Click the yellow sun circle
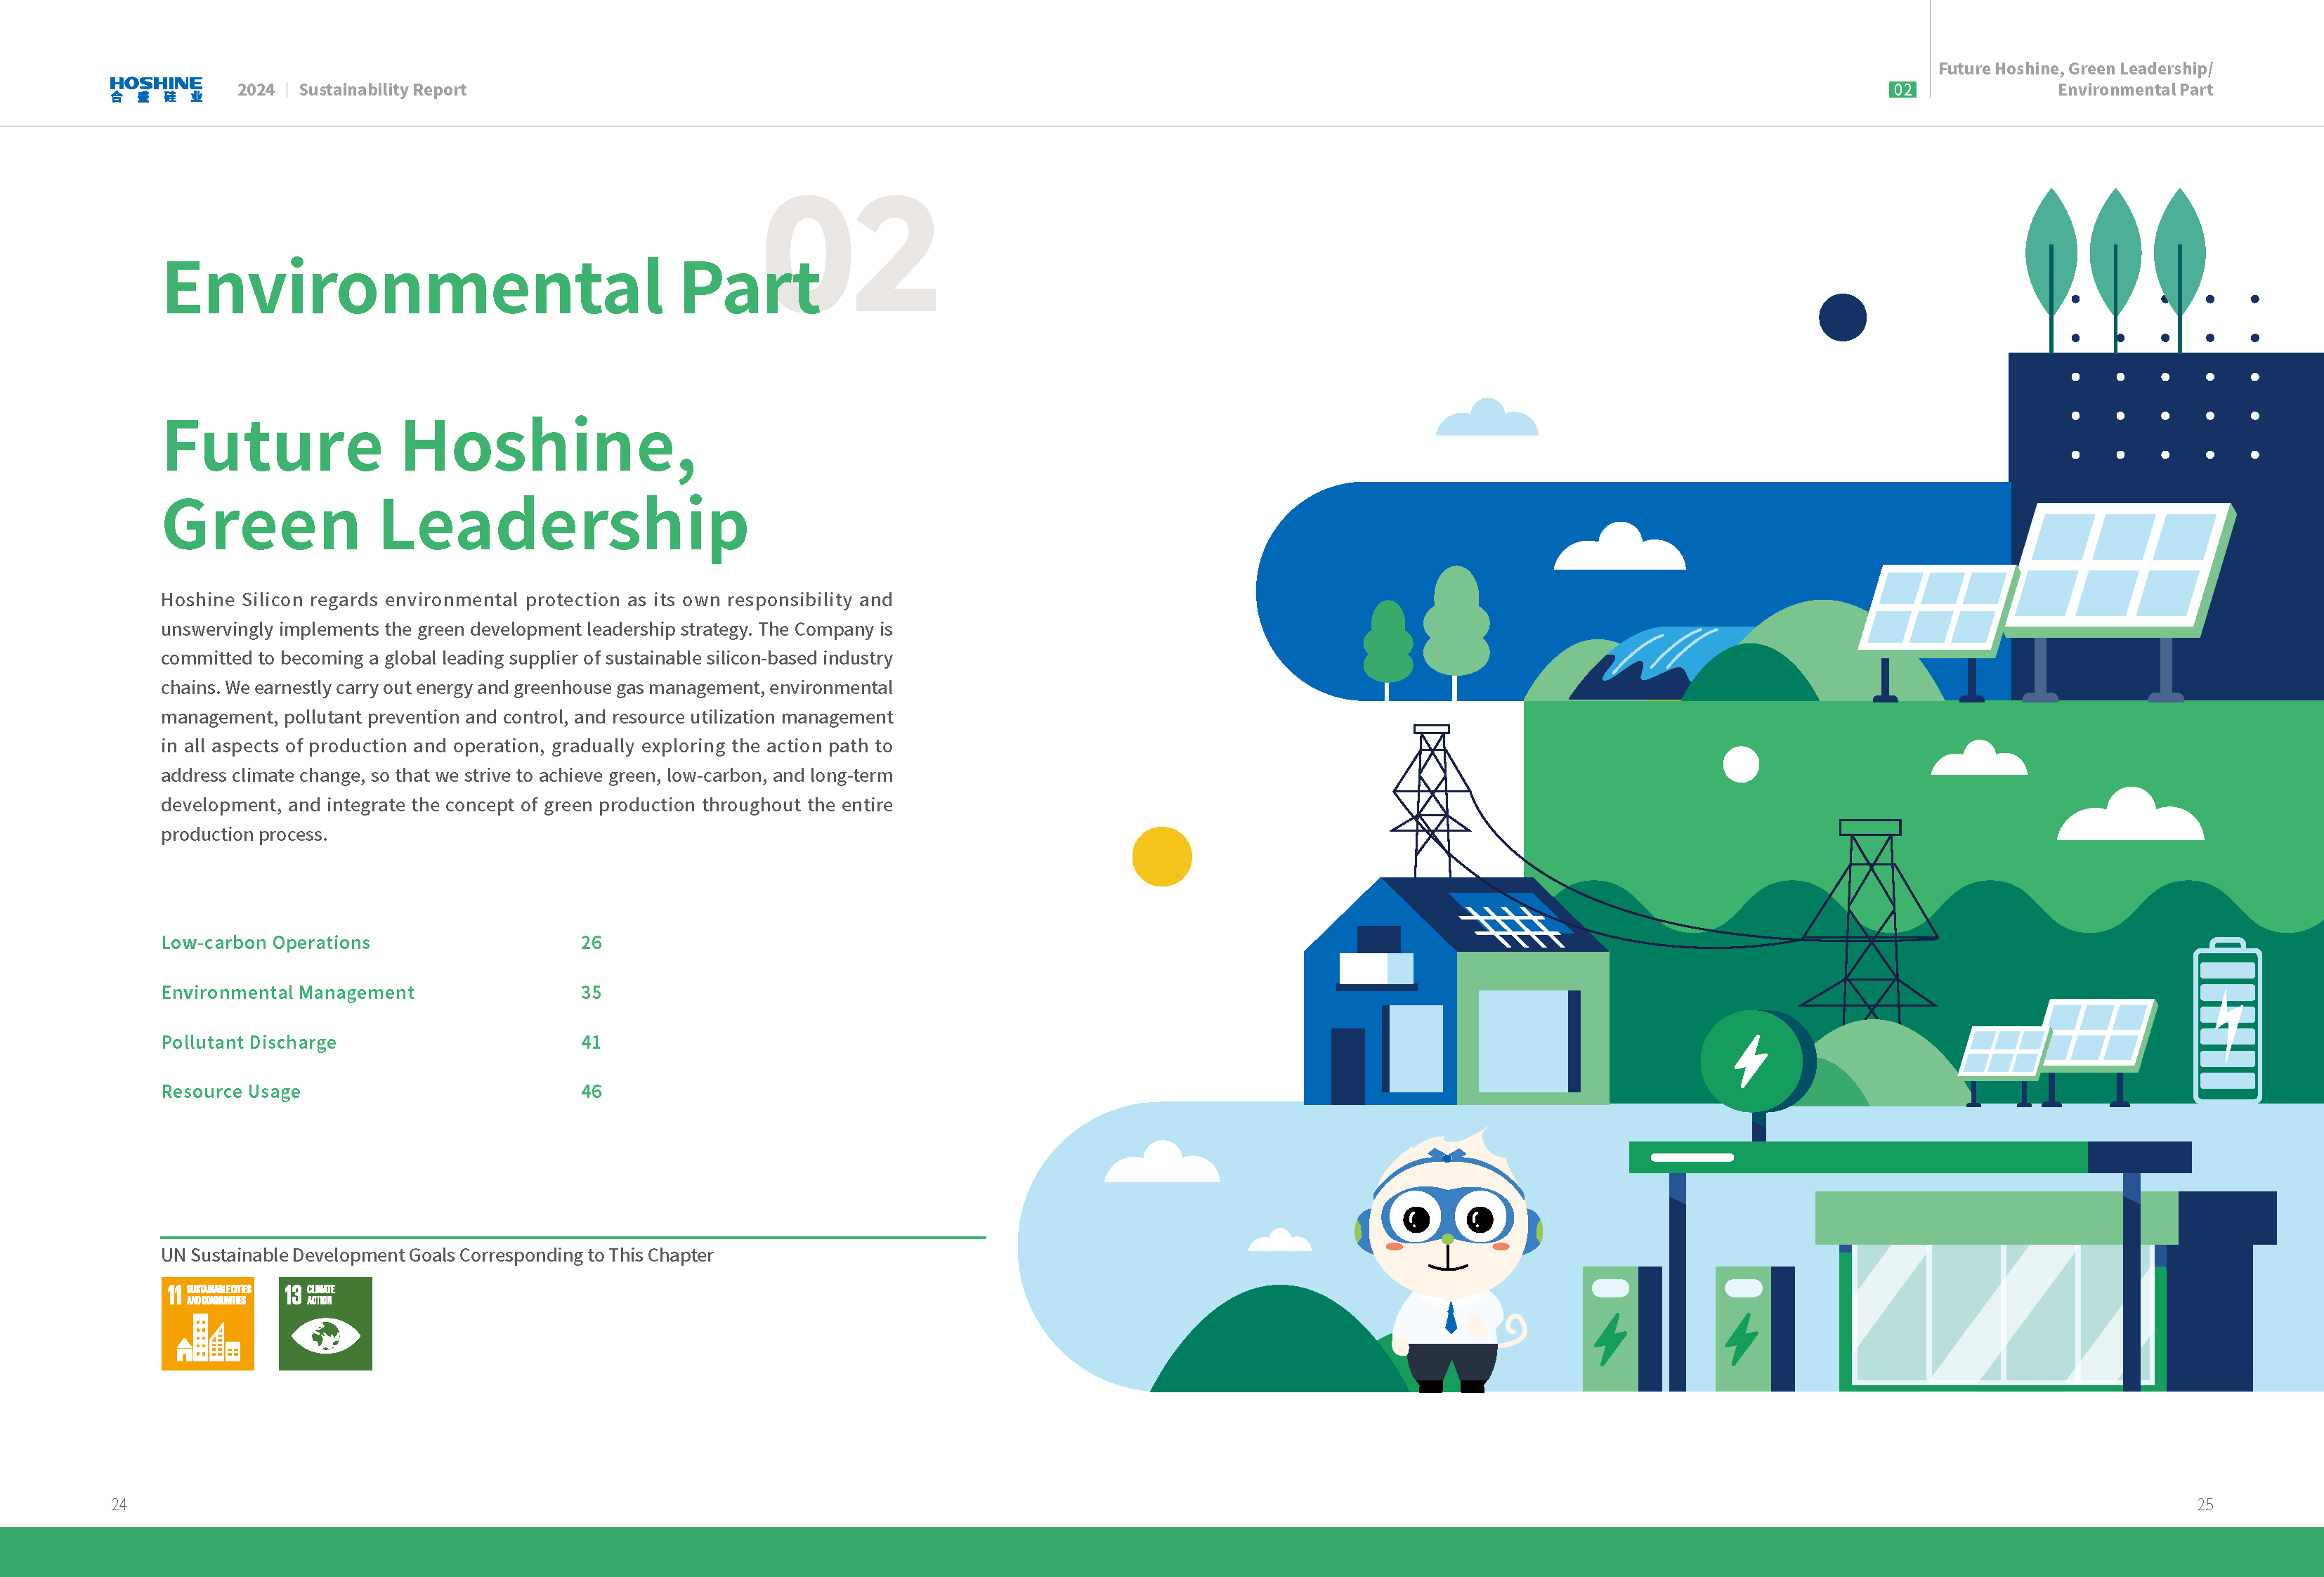This screenshot has width=2324, height=1577. pos(1161,856)
